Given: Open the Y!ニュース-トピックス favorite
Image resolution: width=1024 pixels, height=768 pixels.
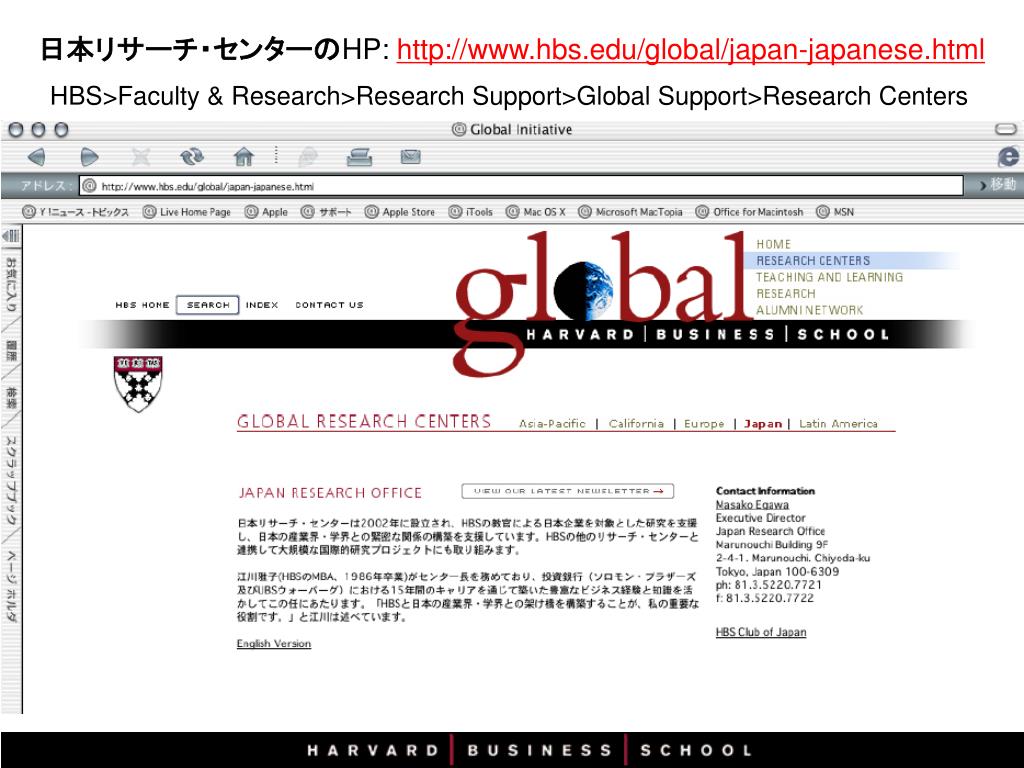Looking at the screenshot, I should (76, 212).
